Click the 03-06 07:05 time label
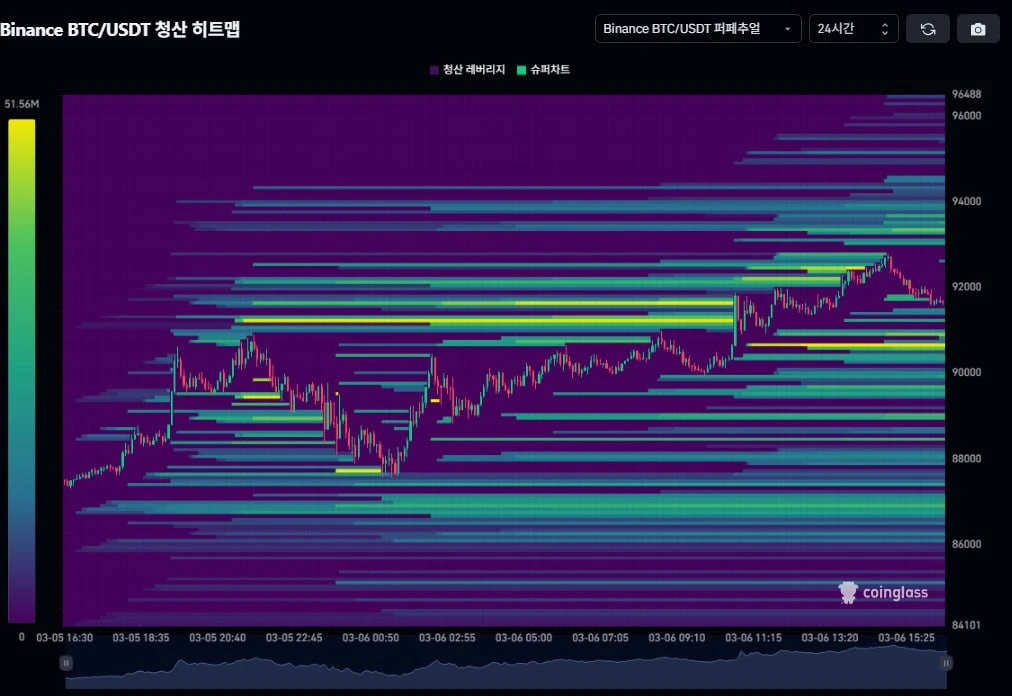Screen dimensions: 1012x696 (x=600, y=638)
